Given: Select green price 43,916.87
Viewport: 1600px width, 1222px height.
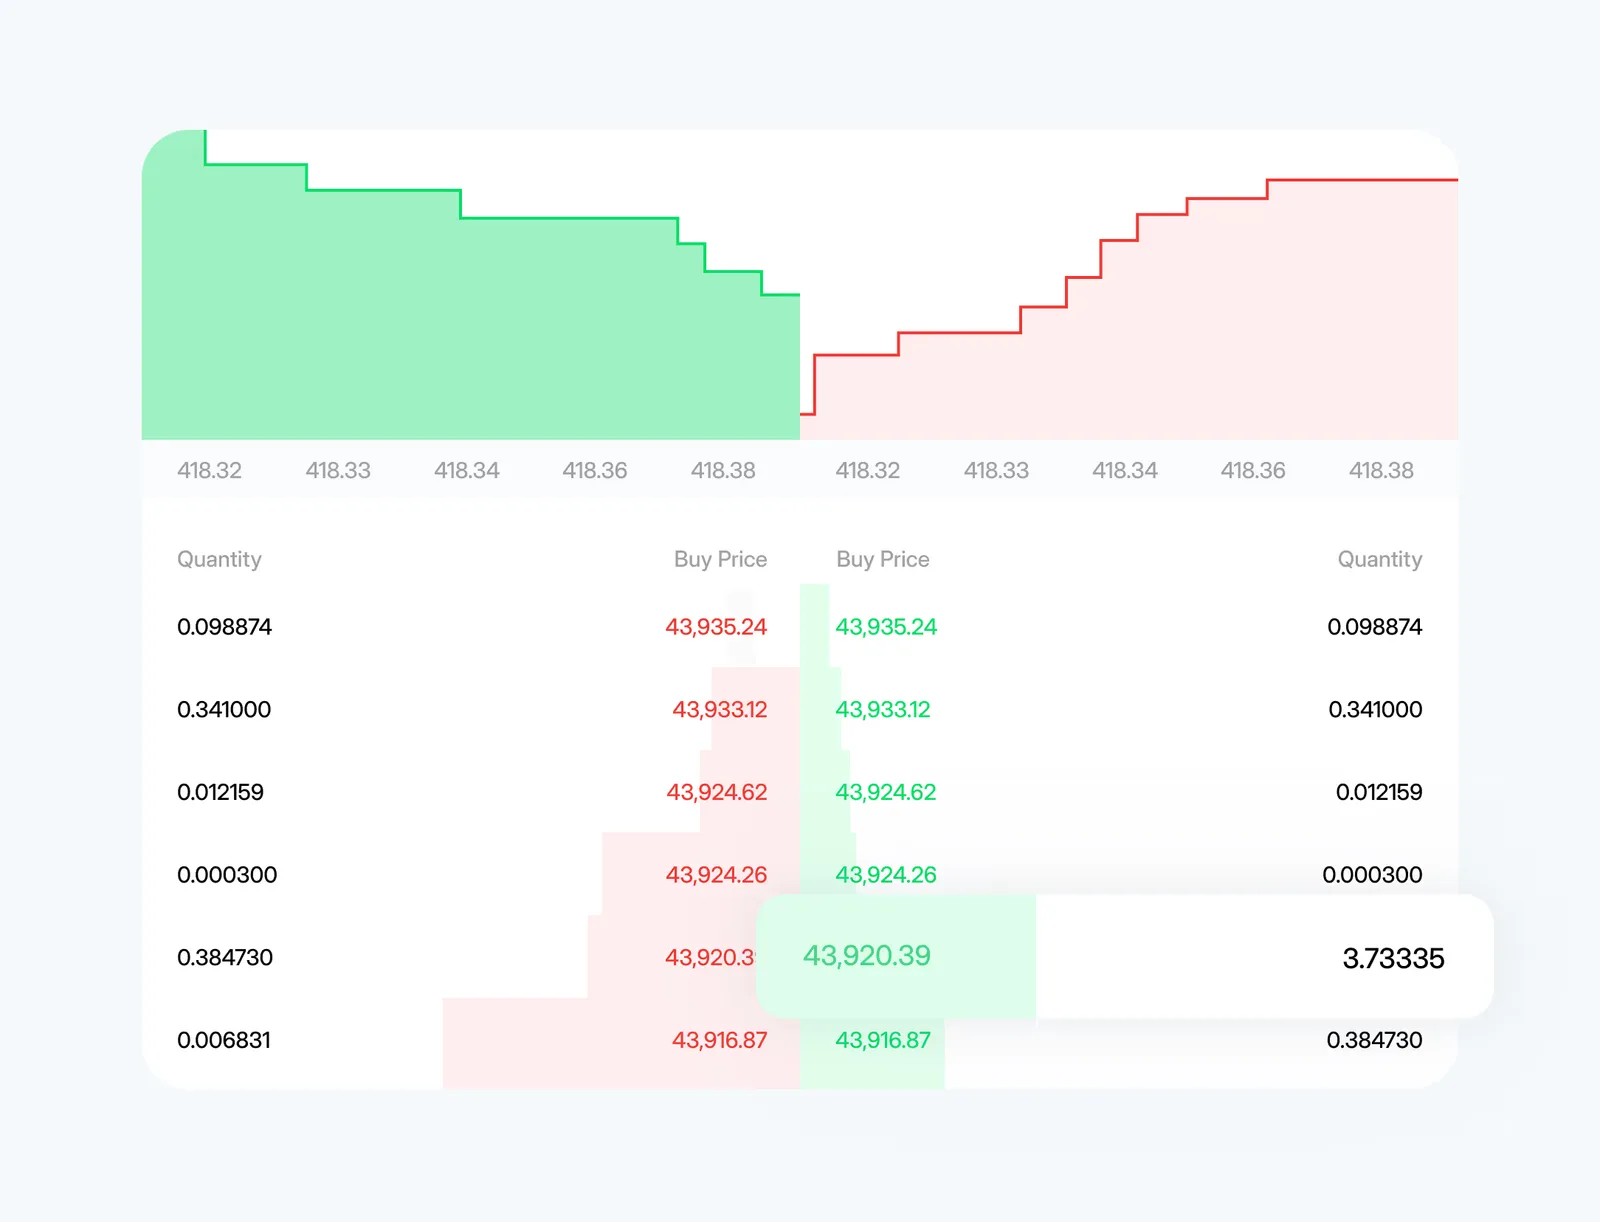Looking at the screenshot, I should (x=883, y=1040).
